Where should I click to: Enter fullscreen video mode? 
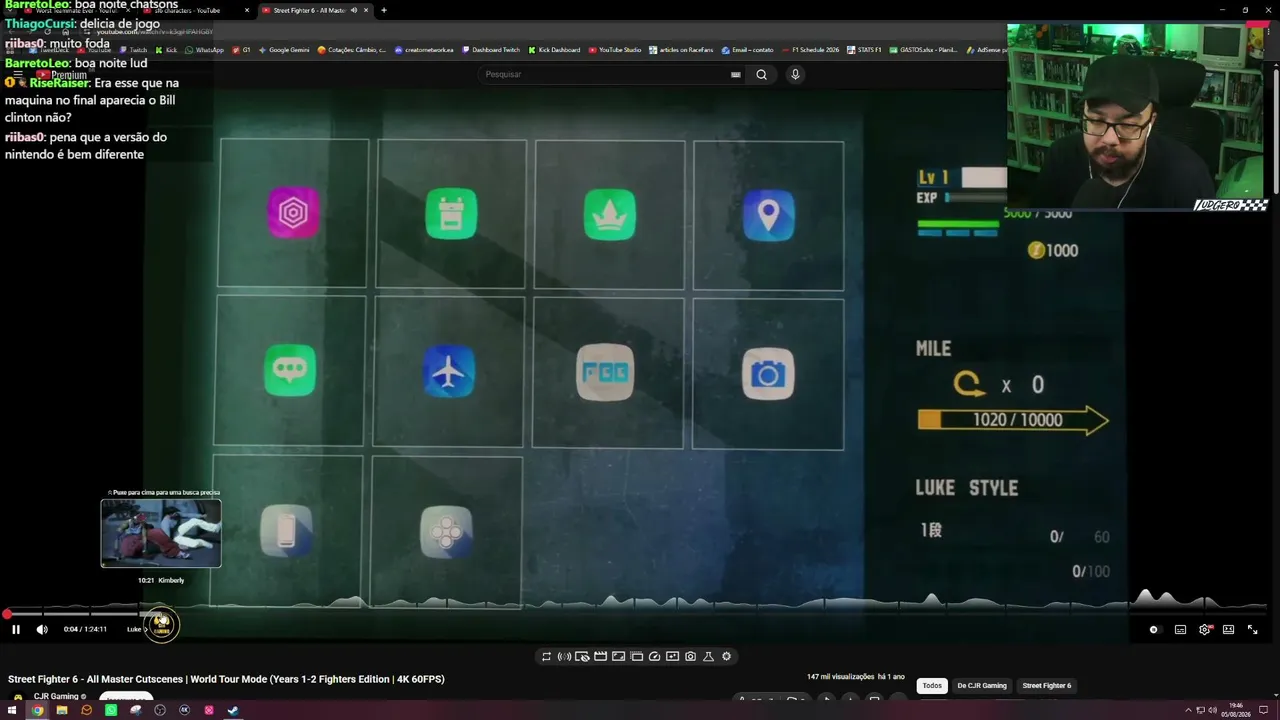(1252, 629)
